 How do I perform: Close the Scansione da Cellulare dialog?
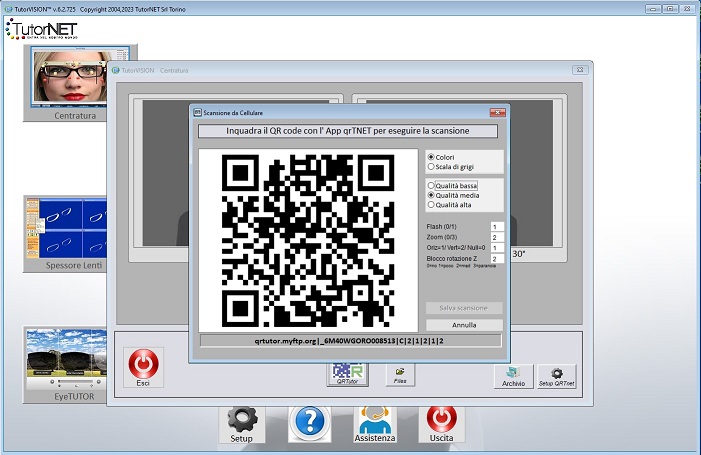498,113
